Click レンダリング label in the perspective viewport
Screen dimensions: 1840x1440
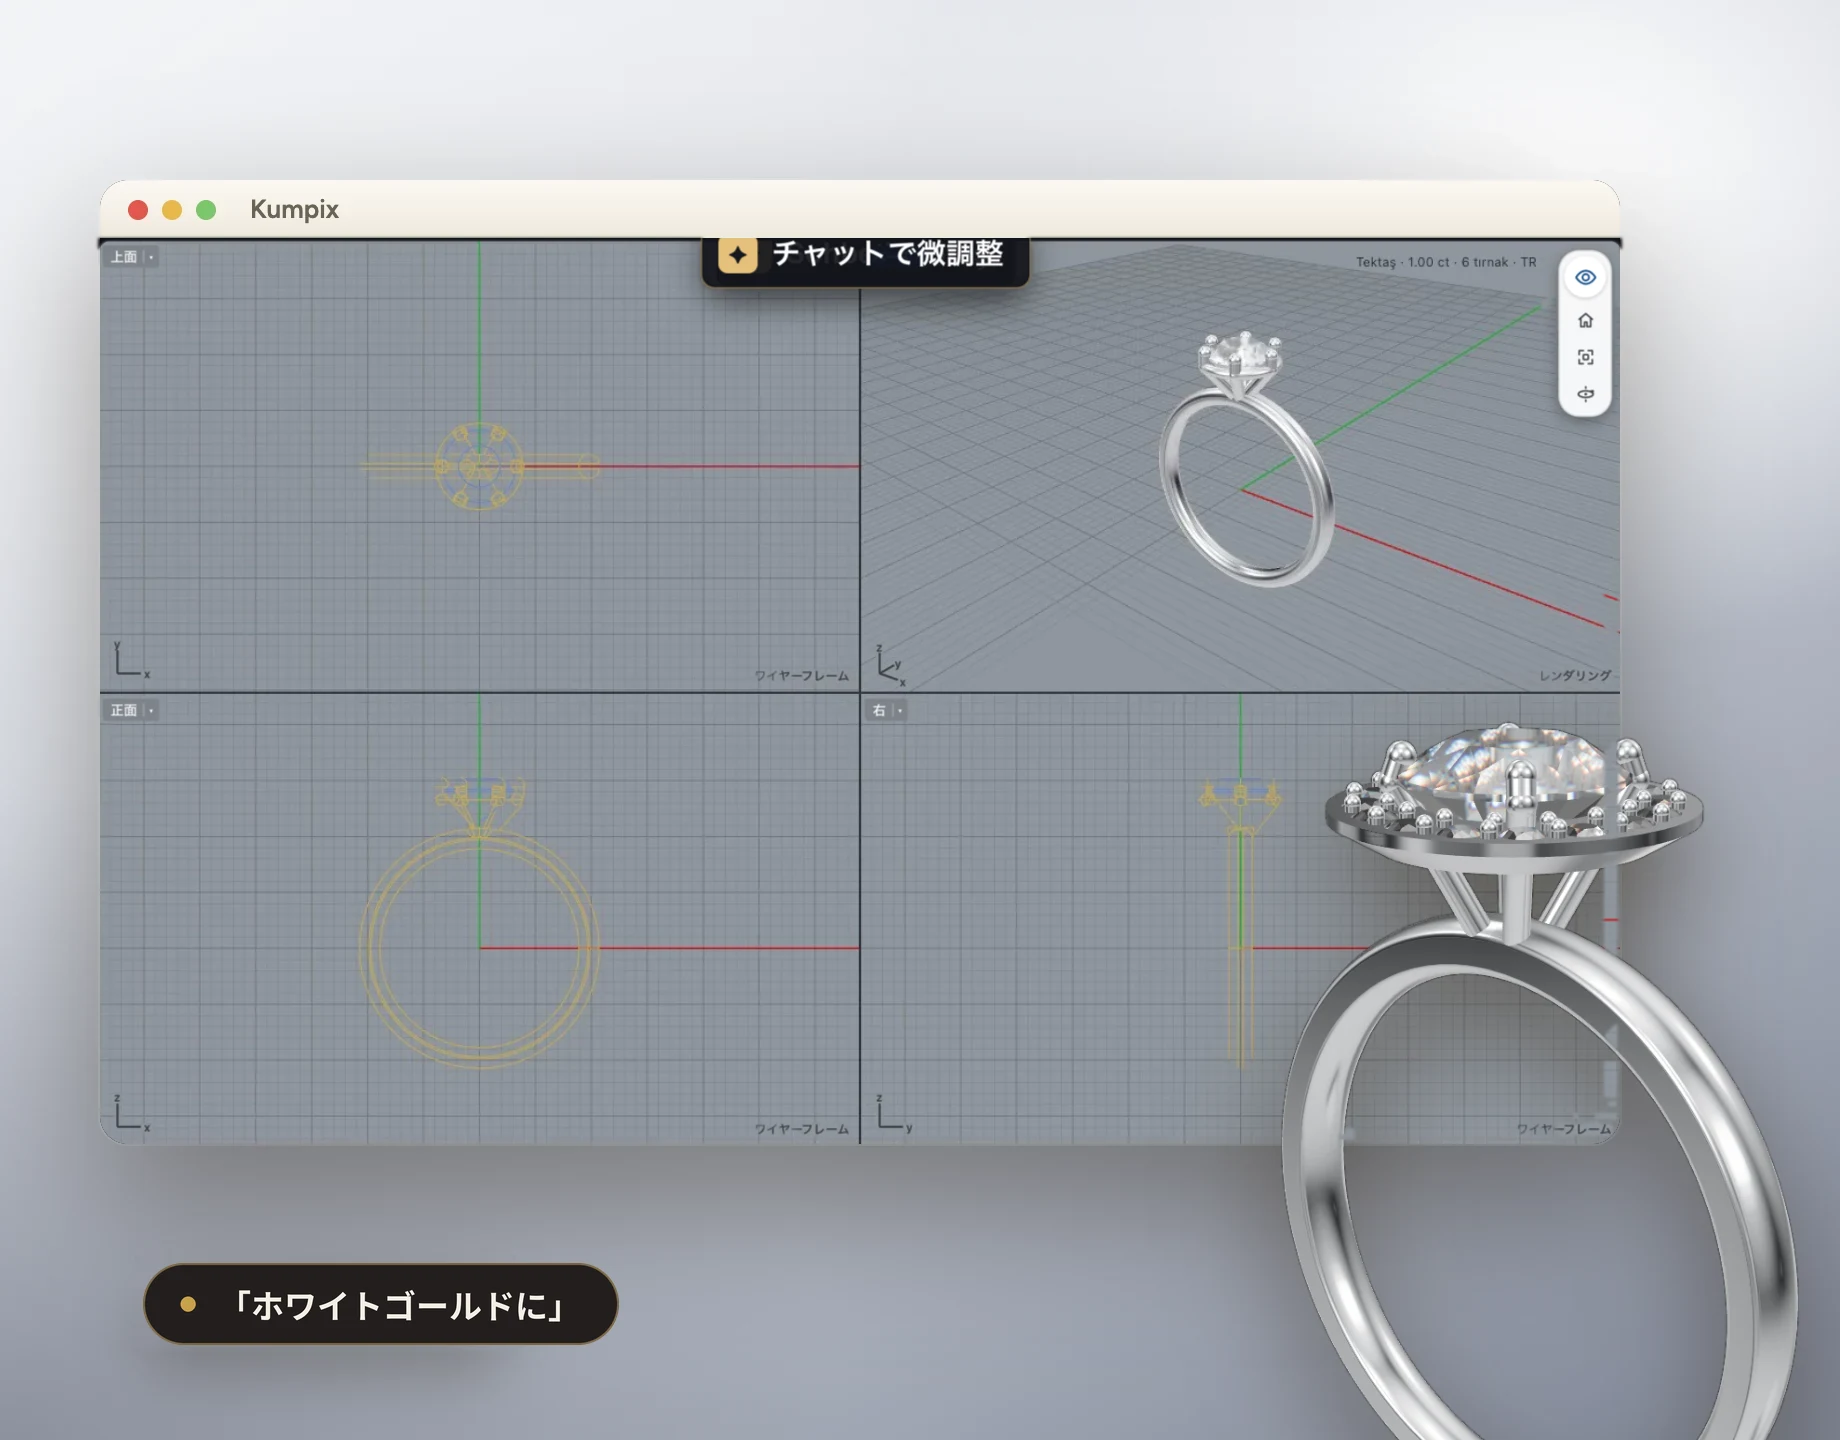point(1575,676)
